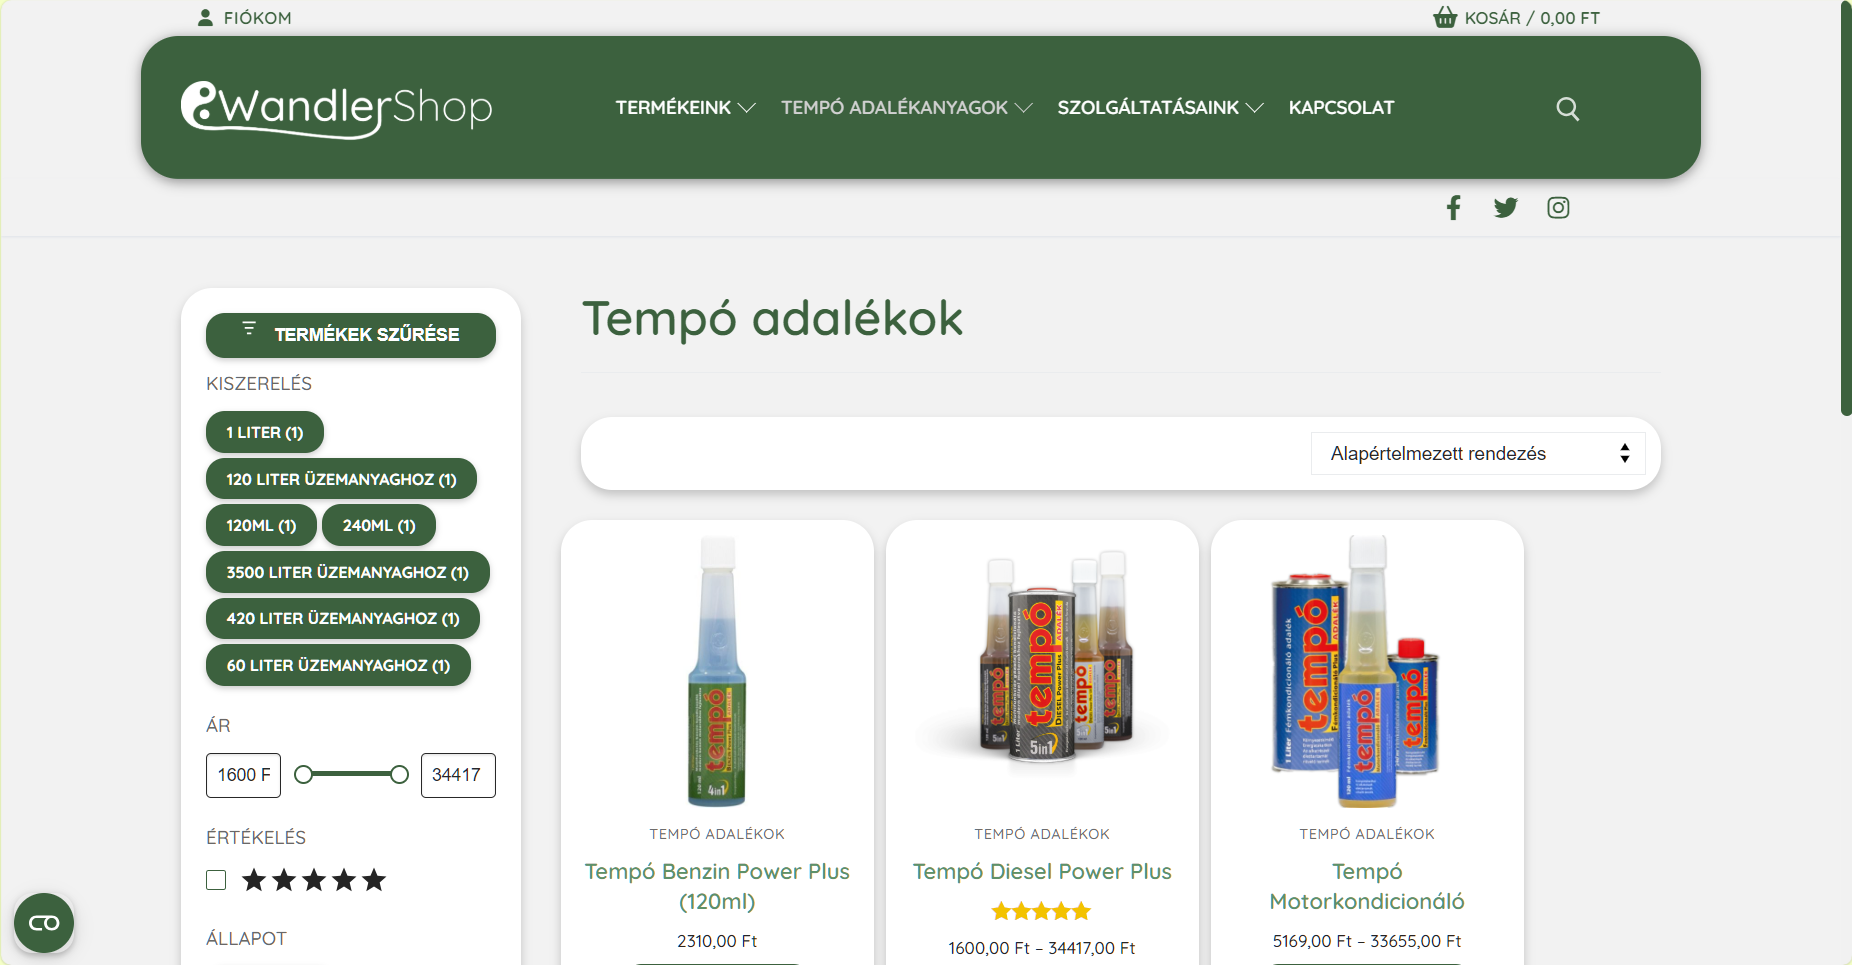Click the user account icon
This screenshot has height=965, width=1852.
[205, 18]
